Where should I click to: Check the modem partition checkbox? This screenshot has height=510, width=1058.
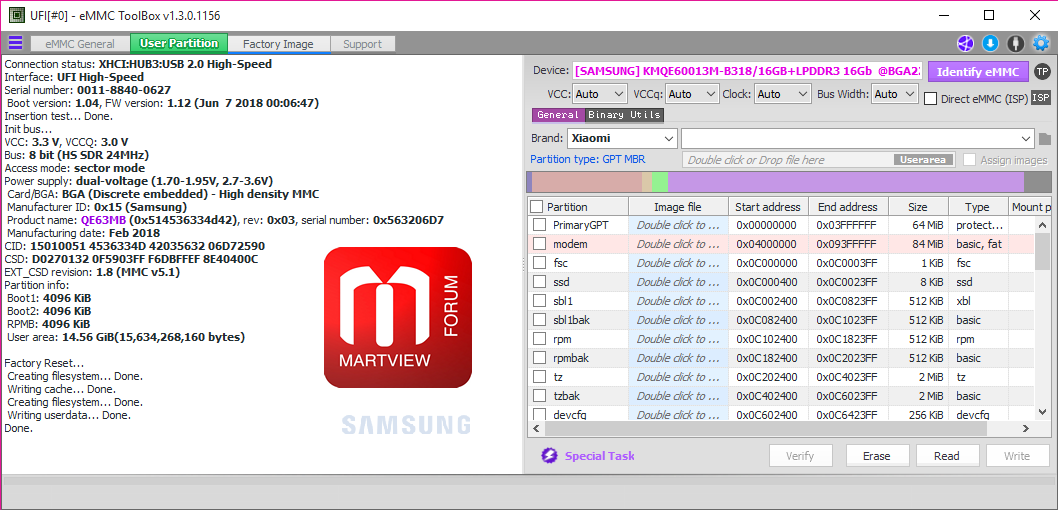point(540,244)
